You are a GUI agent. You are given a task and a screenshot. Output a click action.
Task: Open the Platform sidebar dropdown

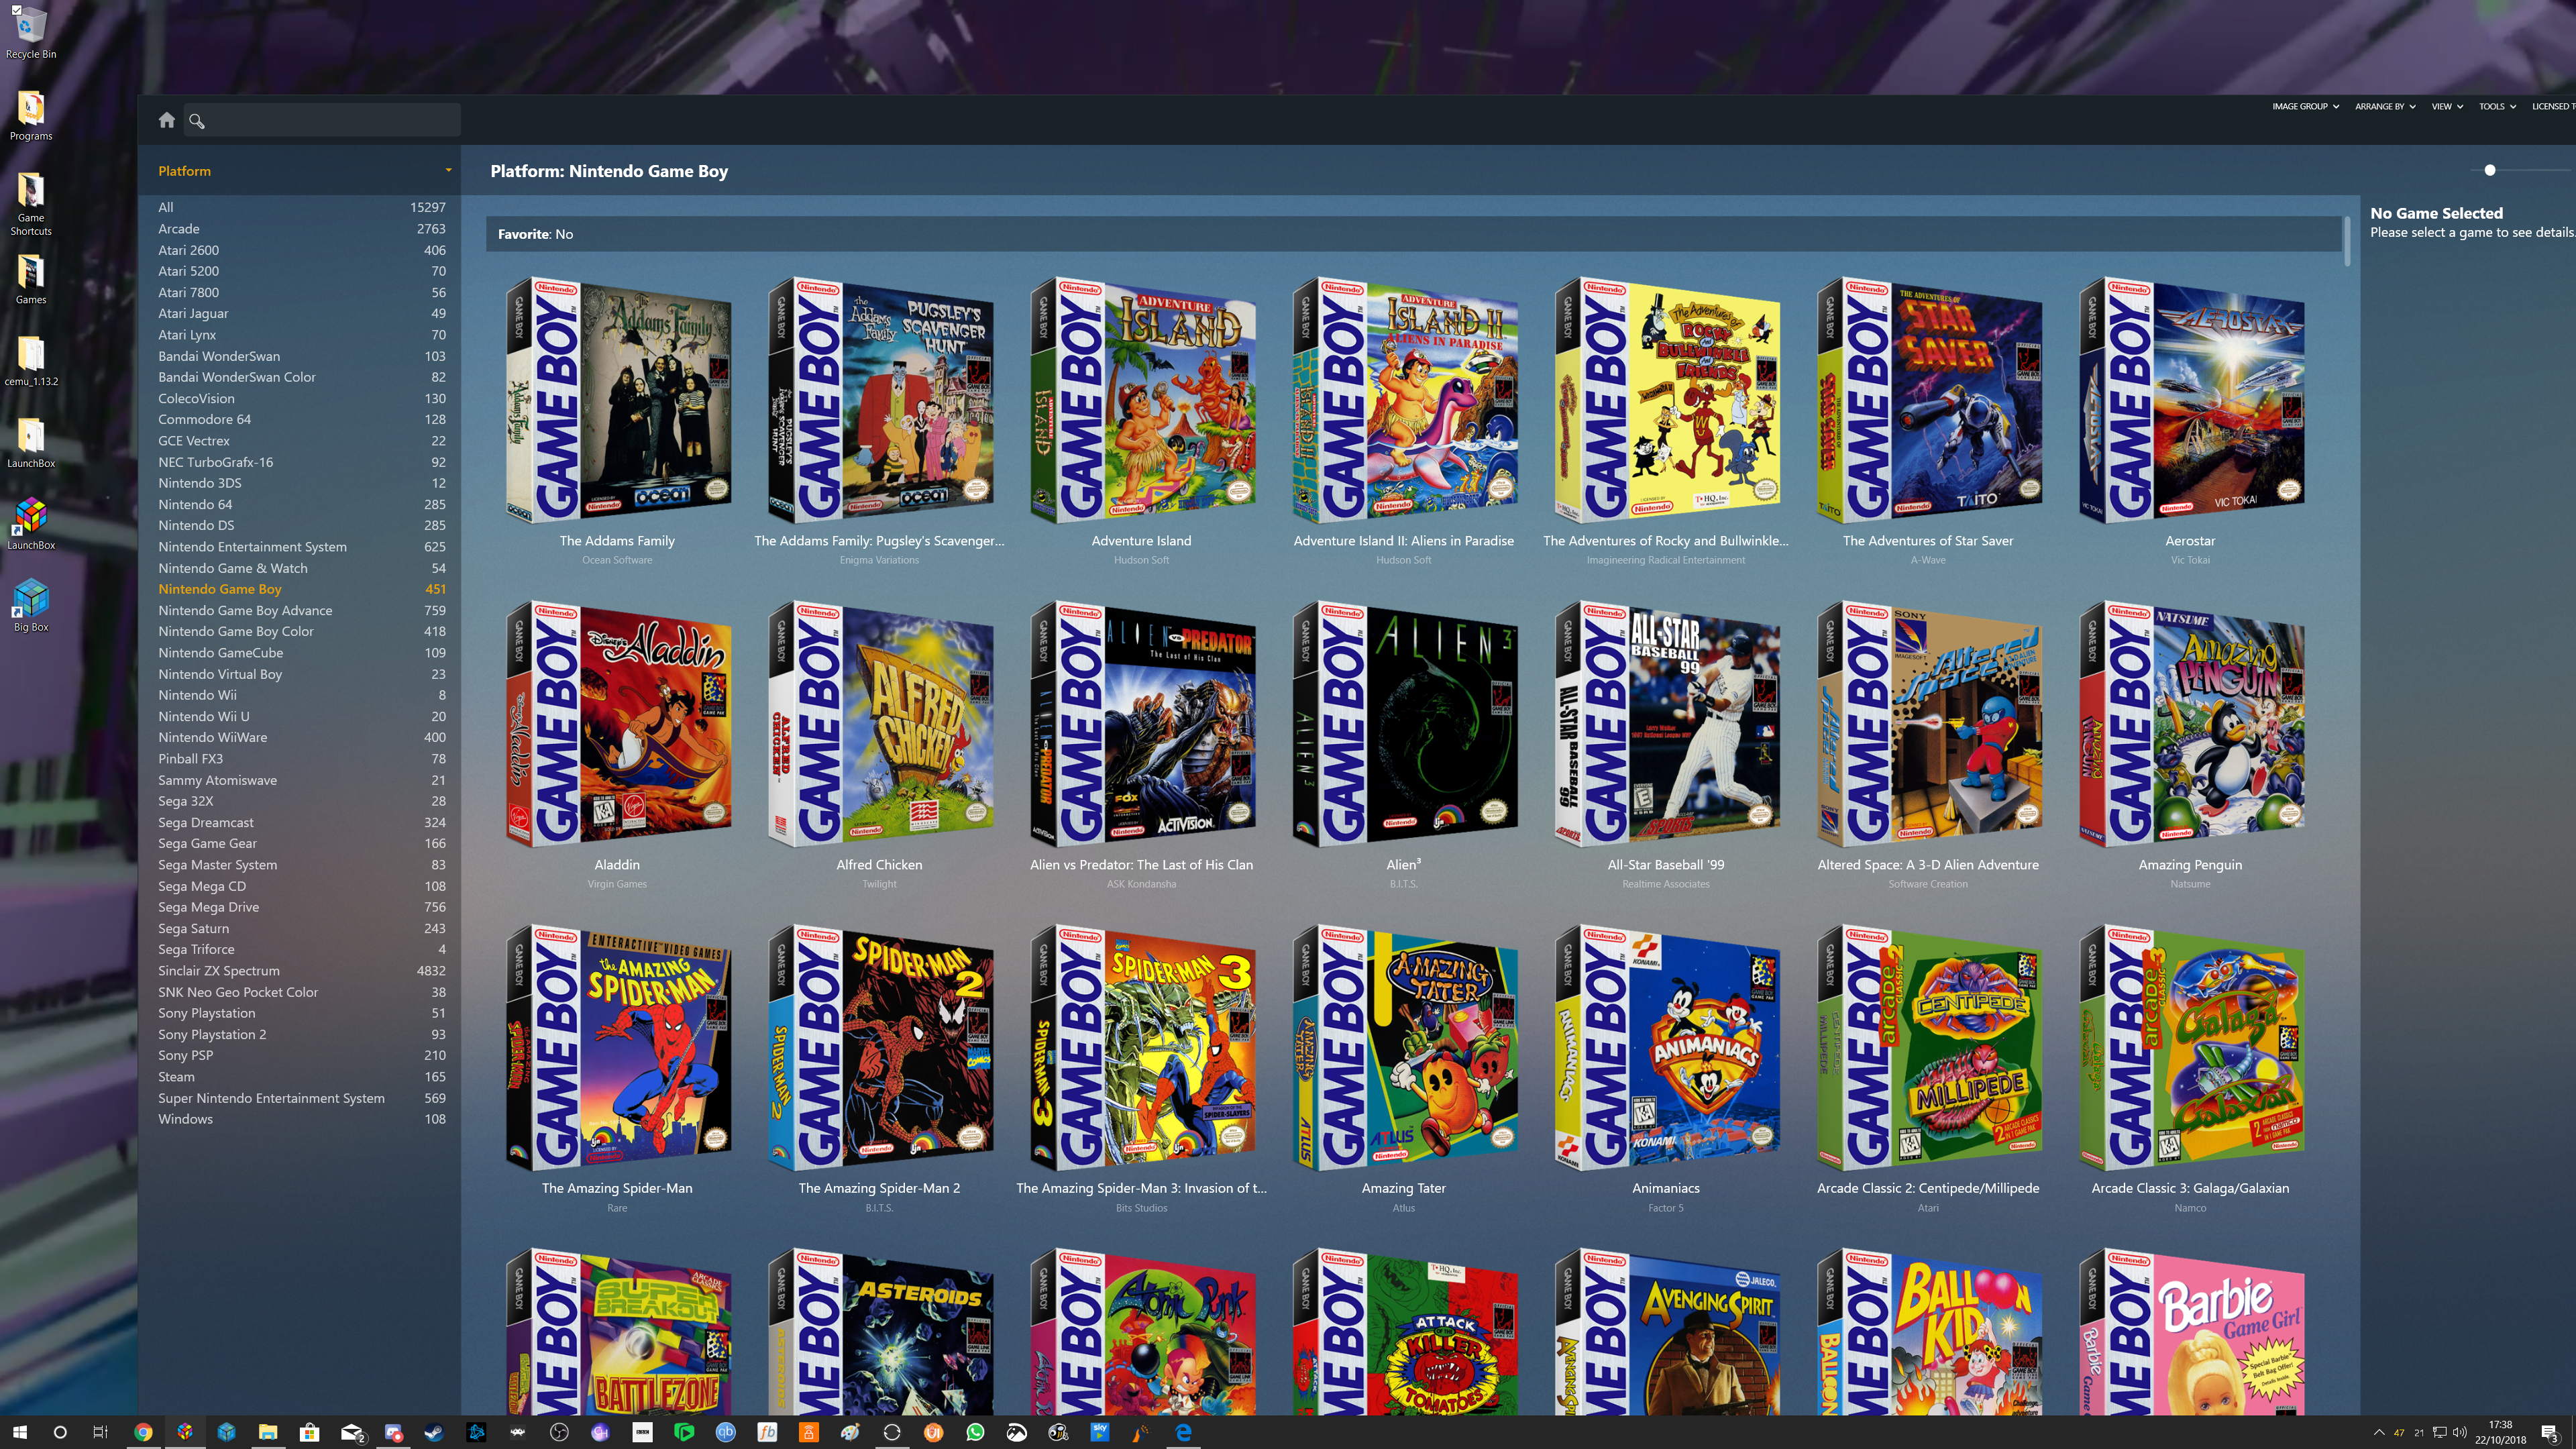tap(448, 171)
